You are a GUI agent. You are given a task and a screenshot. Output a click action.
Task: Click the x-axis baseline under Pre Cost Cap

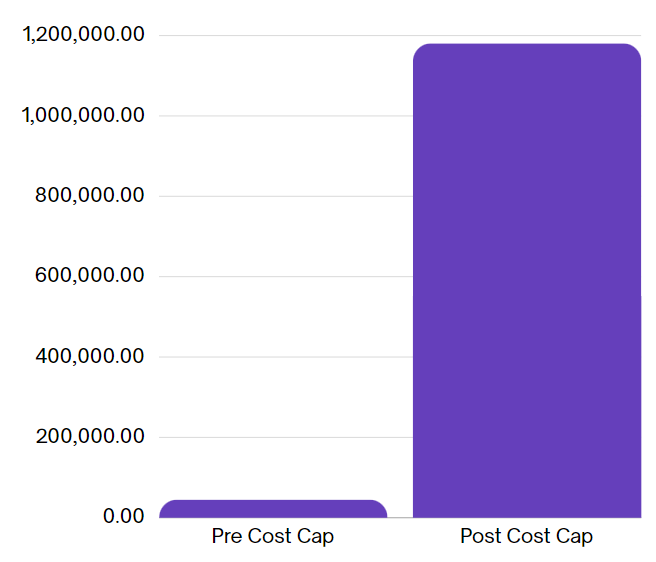(x=272, y=518)
